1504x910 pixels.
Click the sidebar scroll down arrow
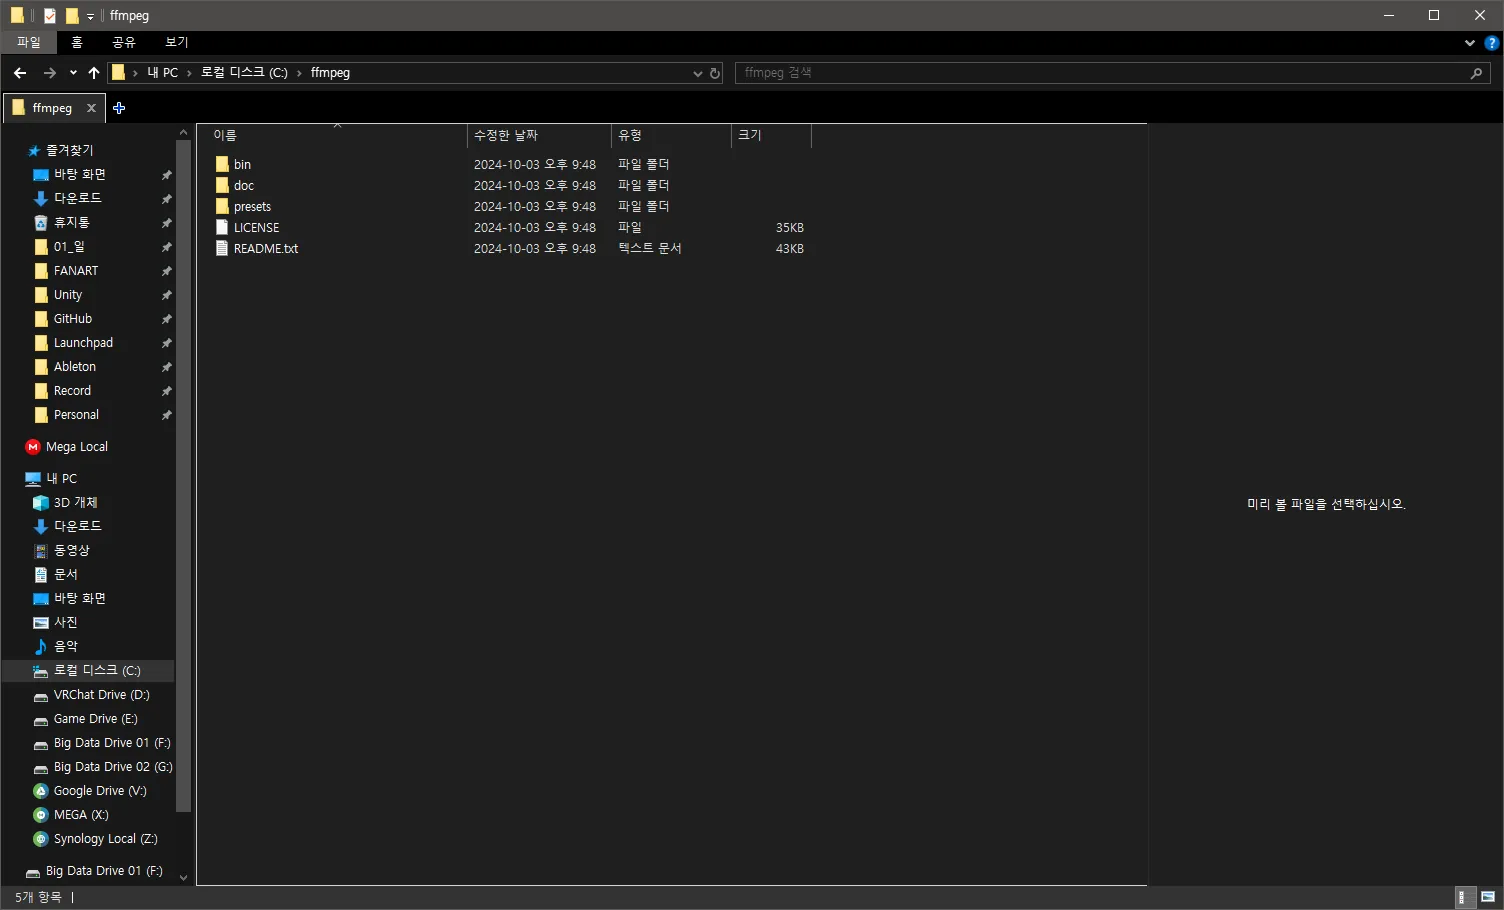(183, 878)
